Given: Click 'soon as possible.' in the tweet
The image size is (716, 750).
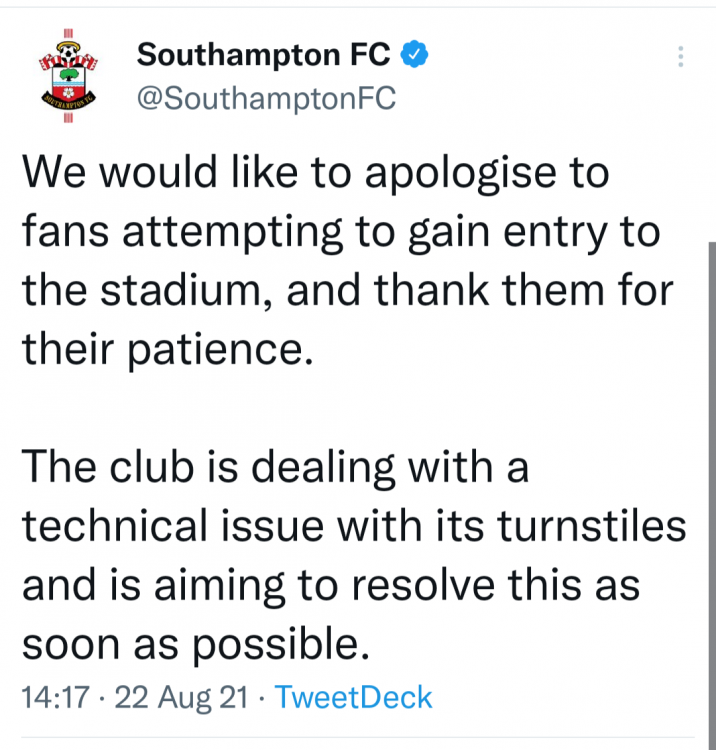Looking at the screenshot, I should pyautogui.click(x=189, y=644).
